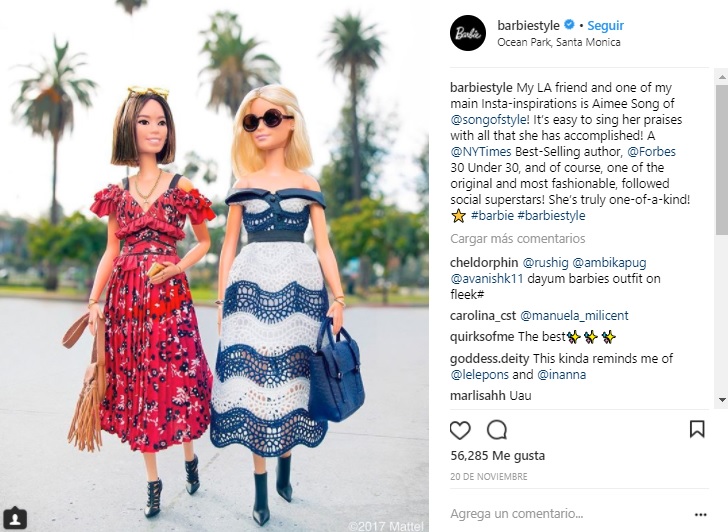Save post with bookmark icon
This screenshot has height=532, width=728.
click(x=697, y=429)
